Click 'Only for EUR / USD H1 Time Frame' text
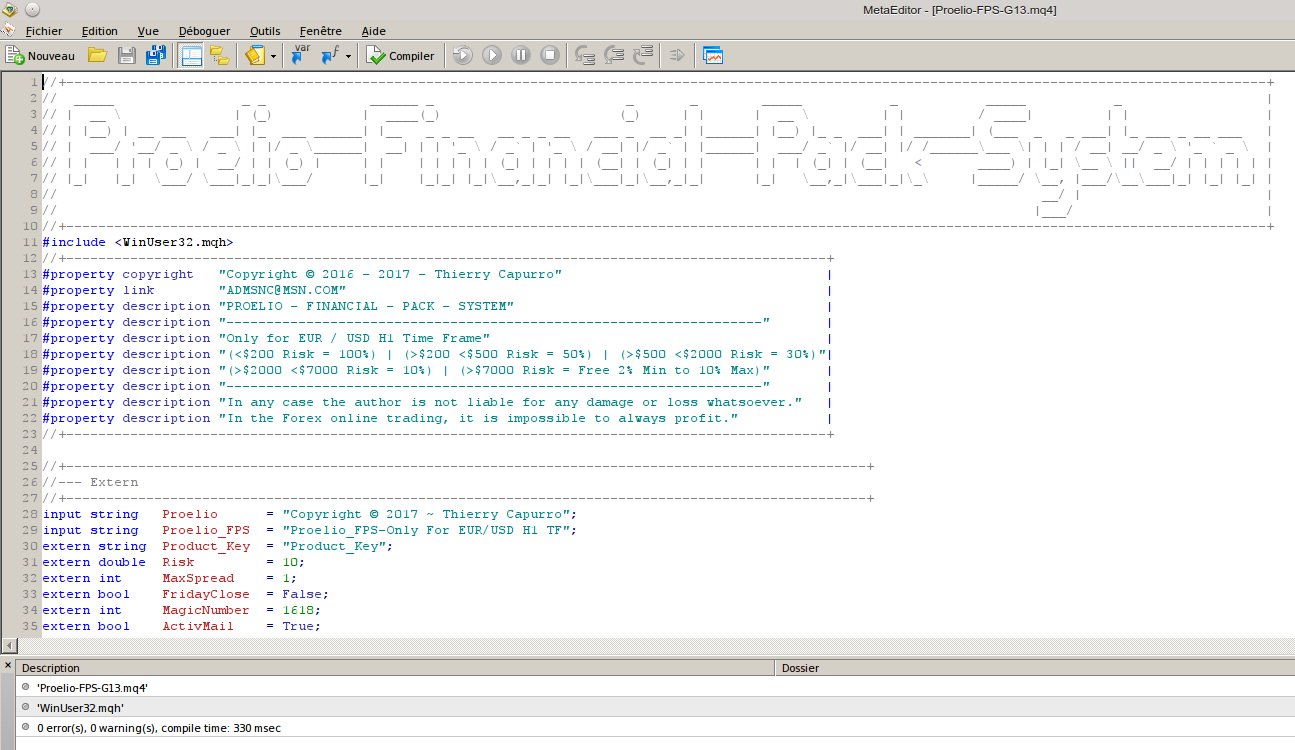This screenshot has height=750, width=1295. pos(354,338)
